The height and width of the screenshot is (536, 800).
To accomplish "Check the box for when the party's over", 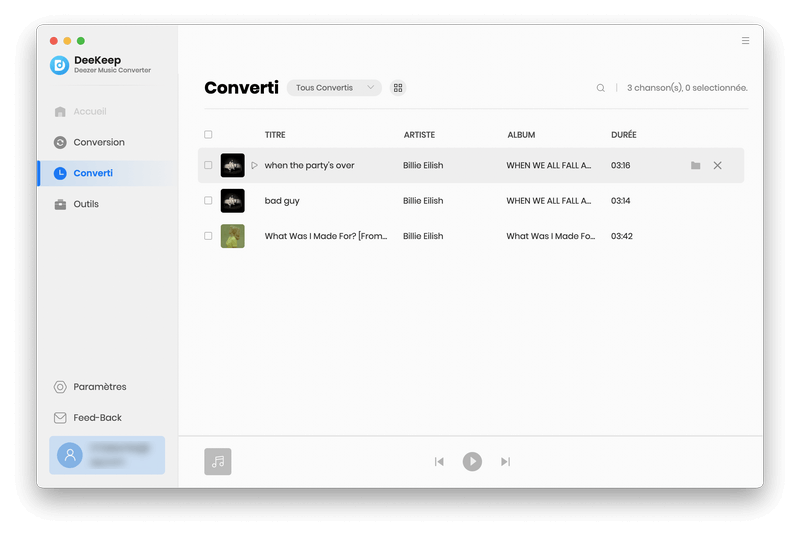I will [208, 165].
